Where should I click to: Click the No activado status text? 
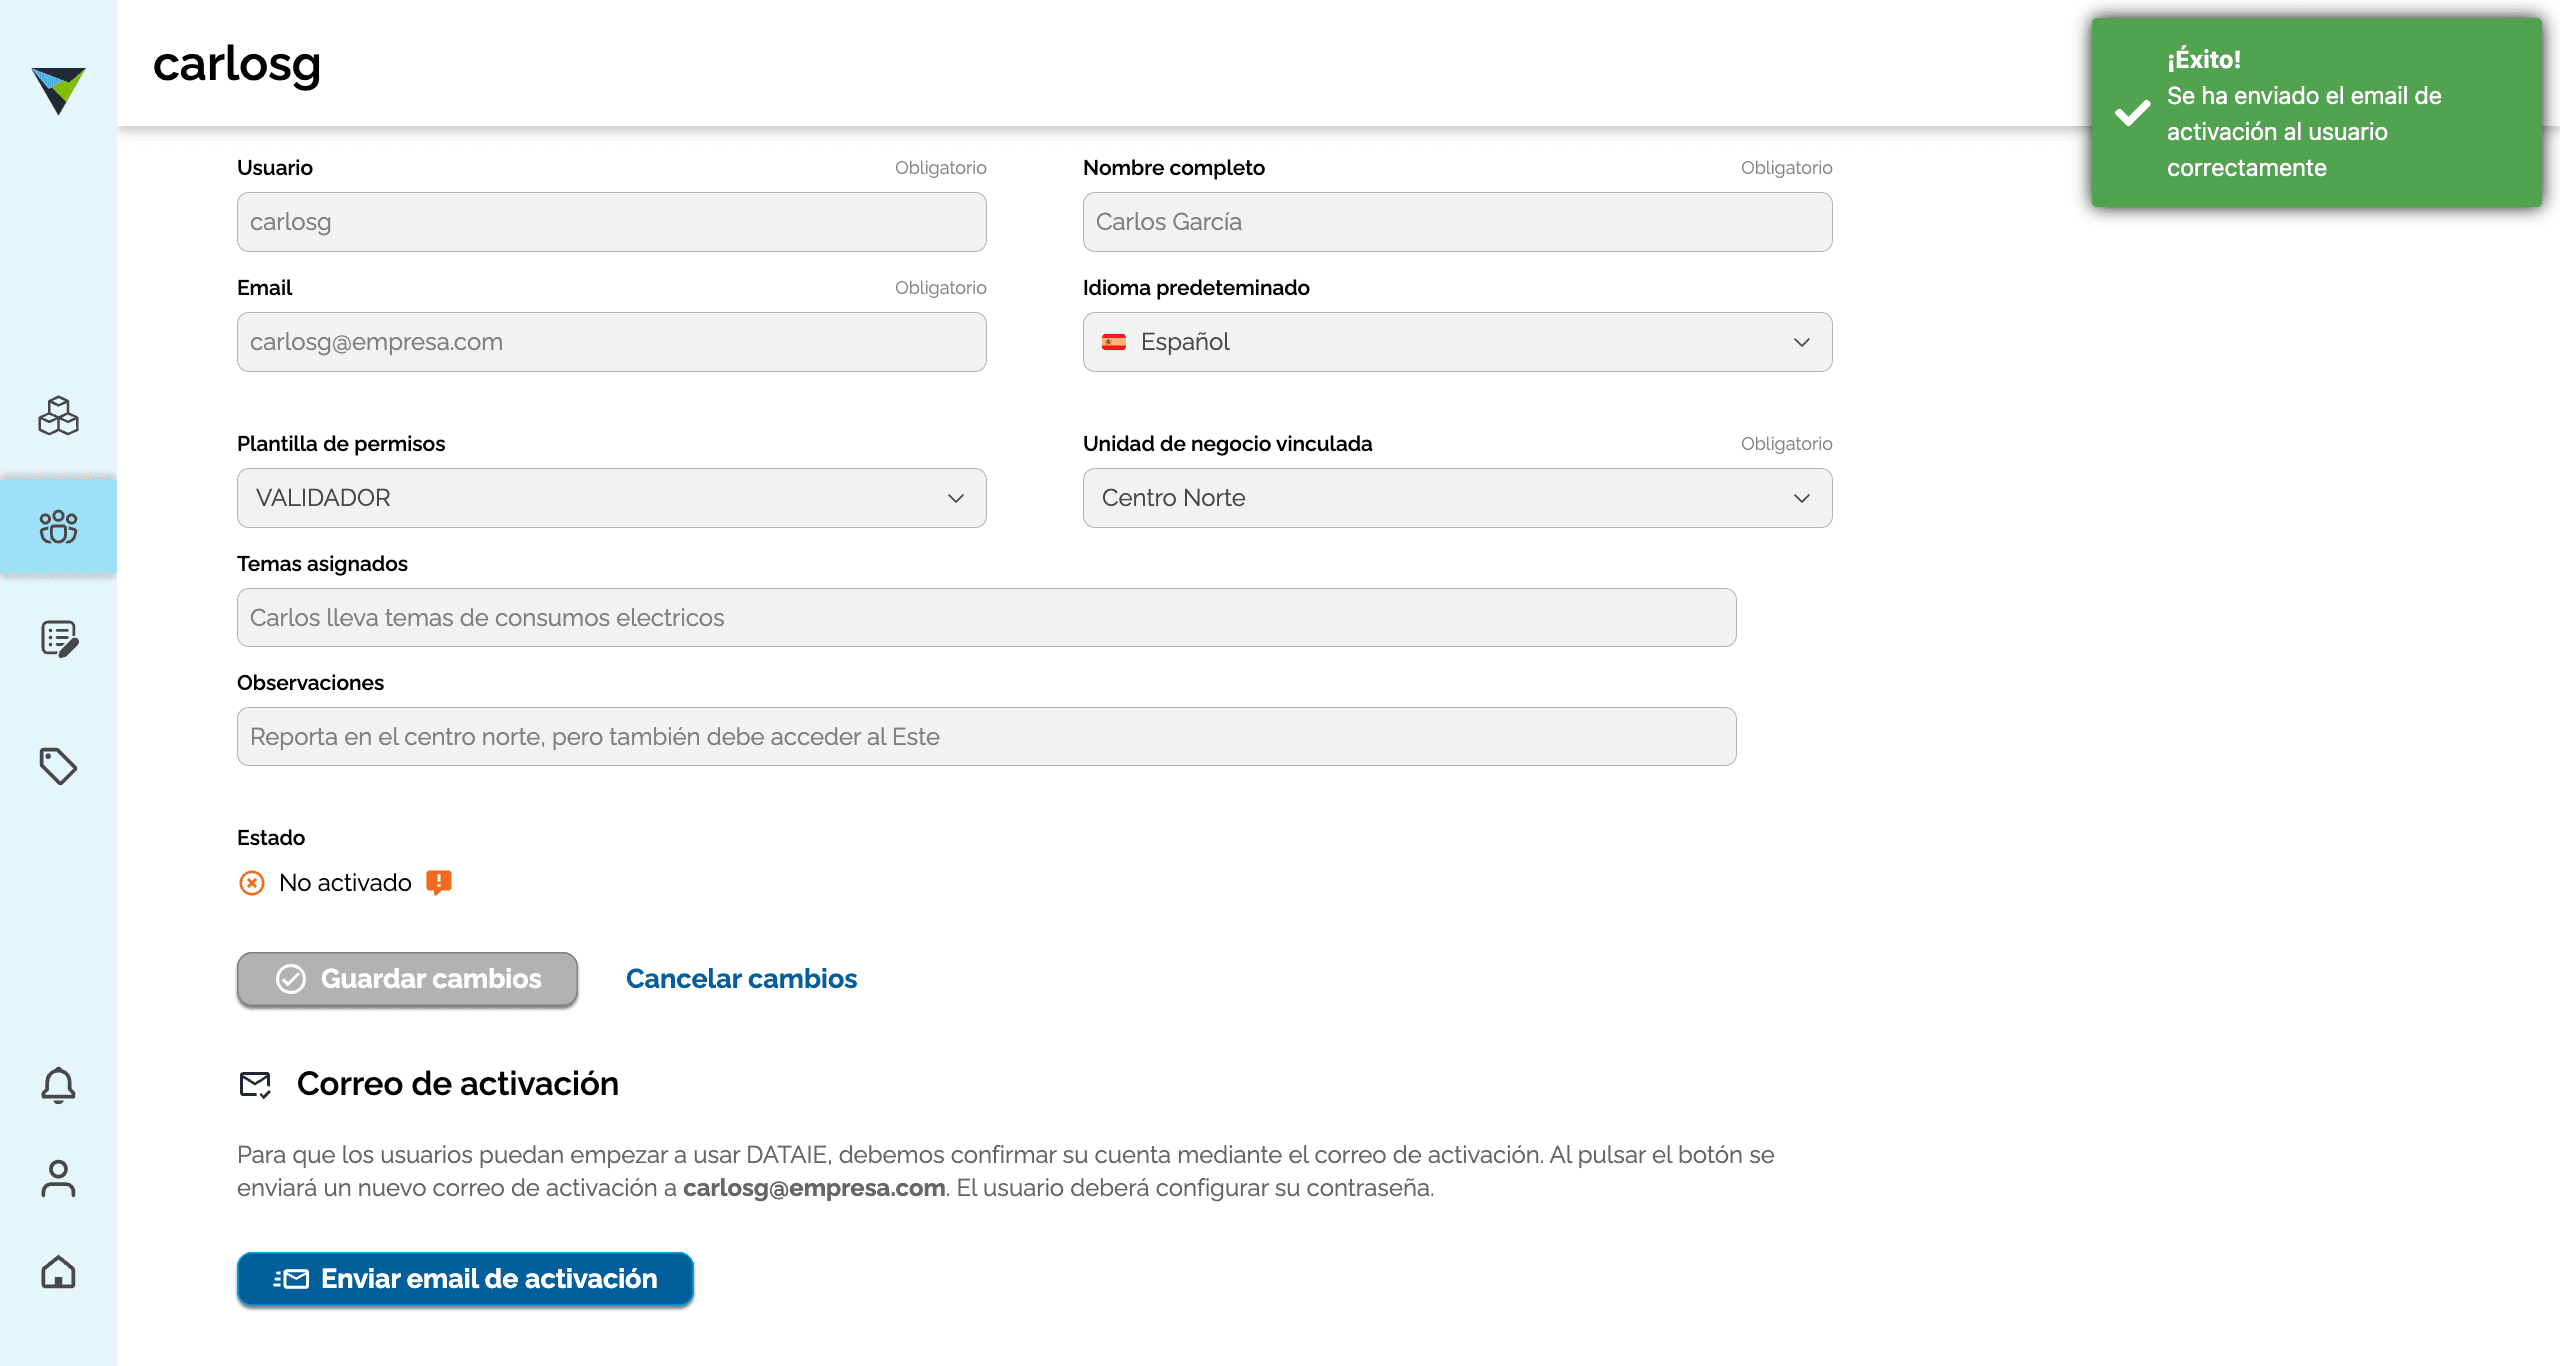click(345, 883)
